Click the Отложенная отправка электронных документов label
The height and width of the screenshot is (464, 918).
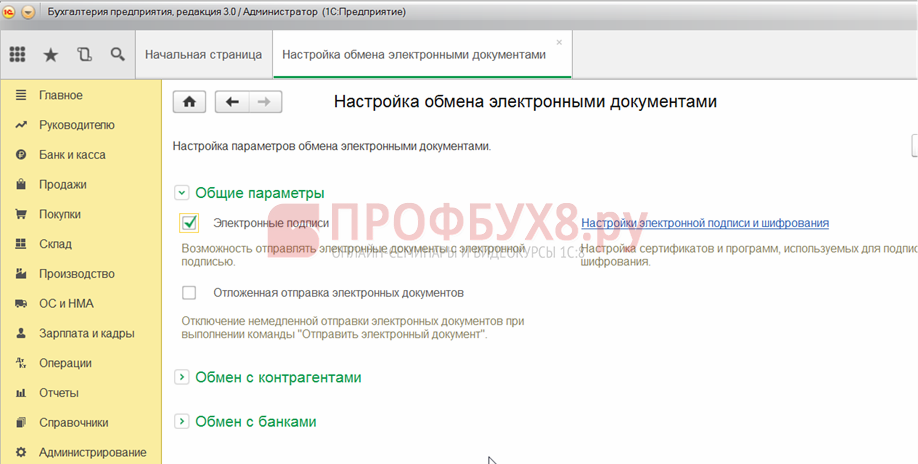click(x=338, y=293)
